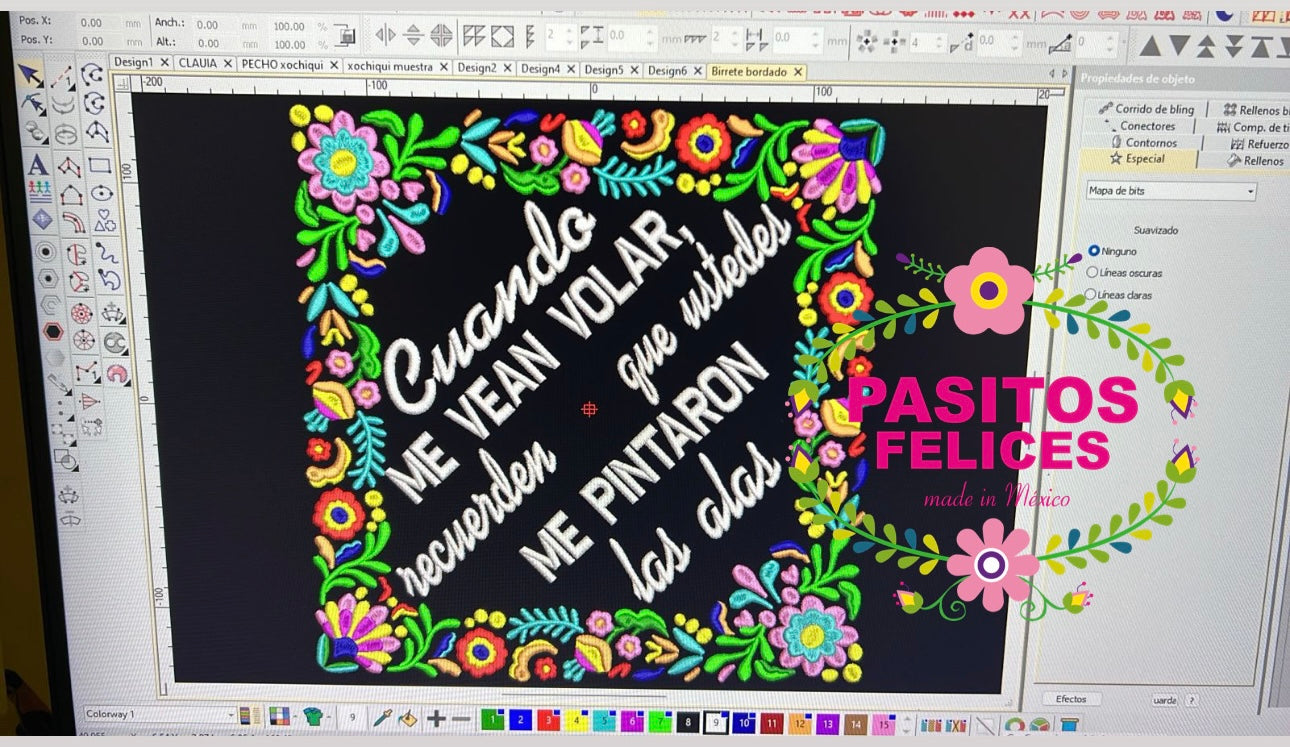
Task: Select red color swatch number 3
Action: [548, 720]
